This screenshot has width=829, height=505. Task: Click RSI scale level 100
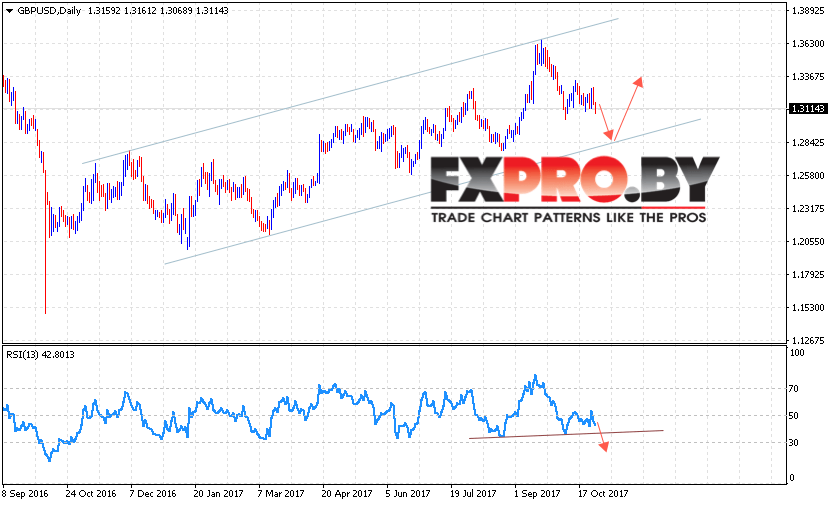[x=797, y=353]
